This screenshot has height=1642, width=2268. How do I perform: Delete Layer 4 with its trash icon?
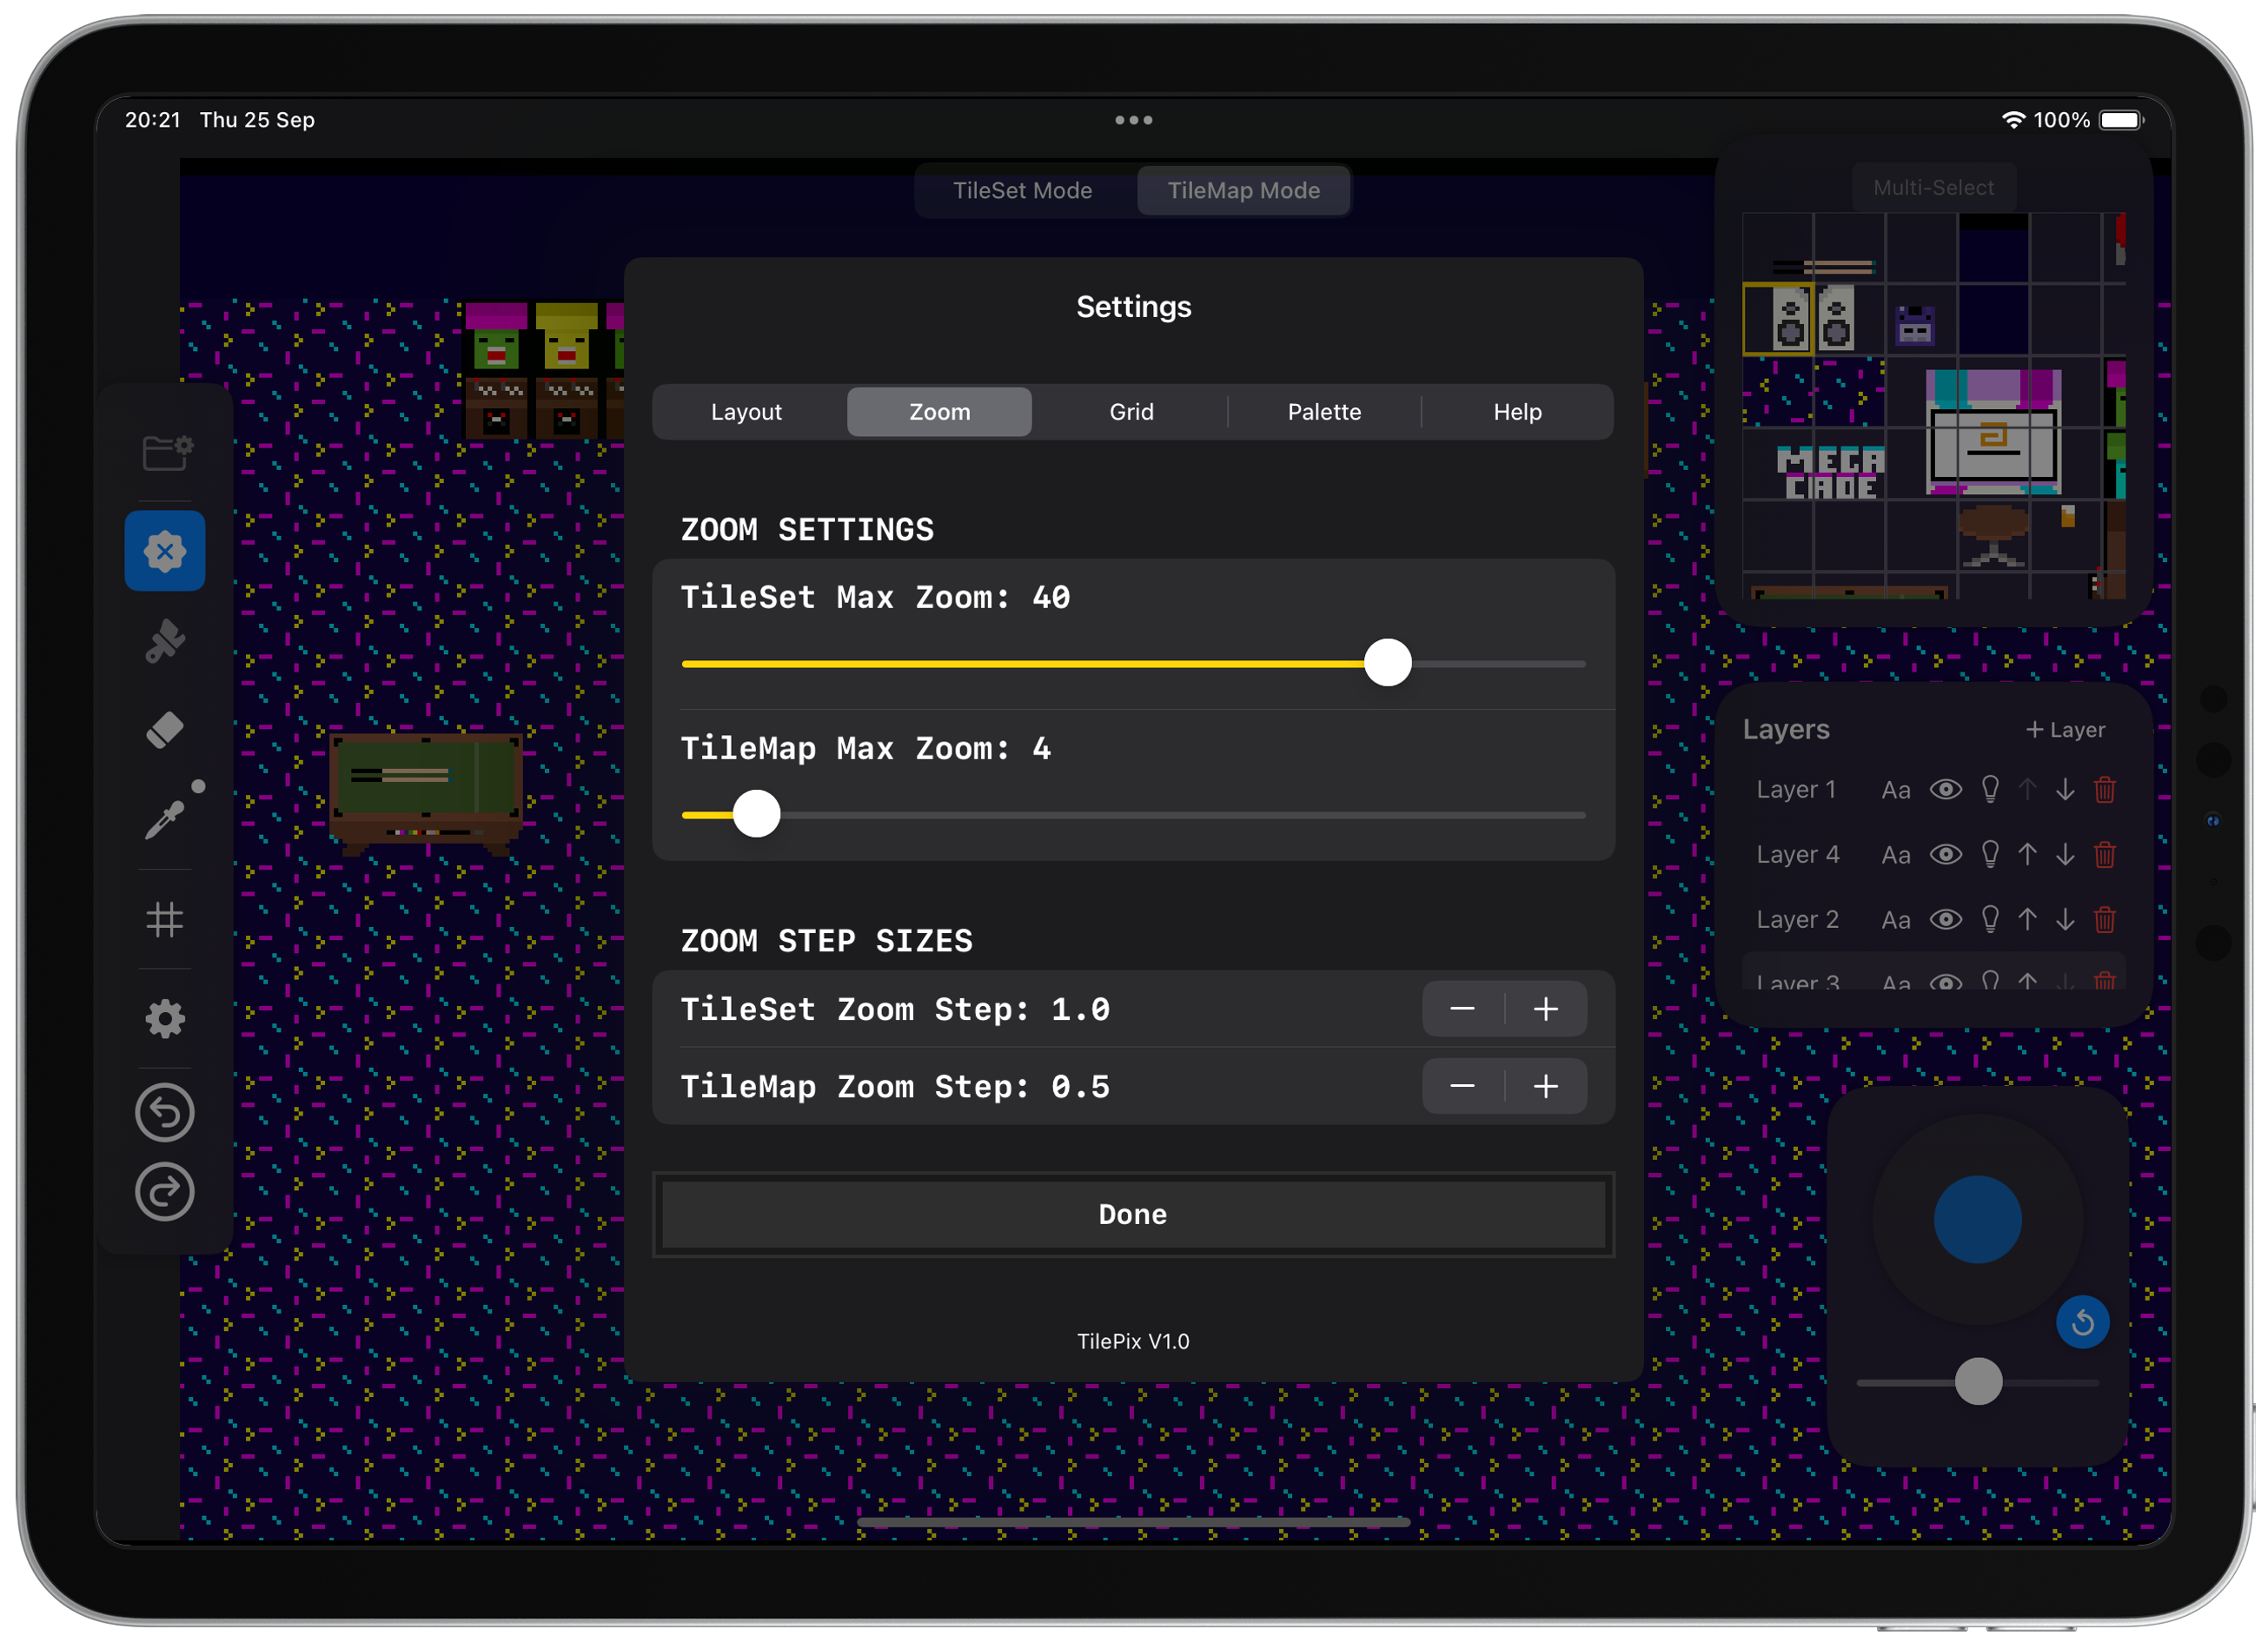[x=2104, y=855]
